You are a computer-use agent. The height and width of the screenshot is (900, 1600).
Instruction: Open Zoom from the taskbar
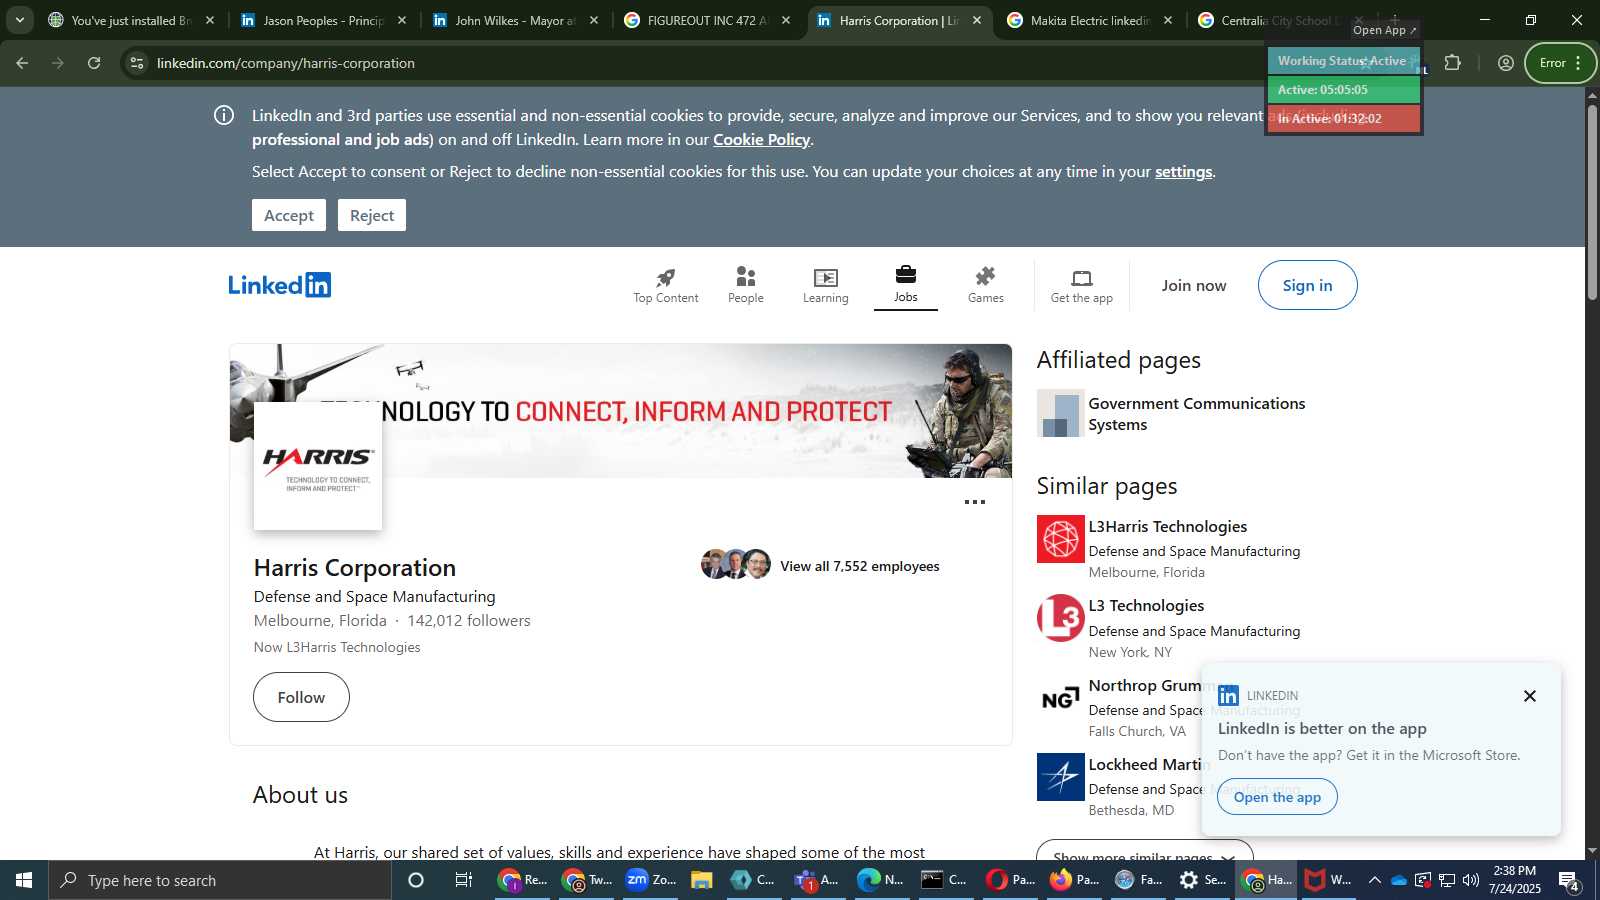click(650, 880)
